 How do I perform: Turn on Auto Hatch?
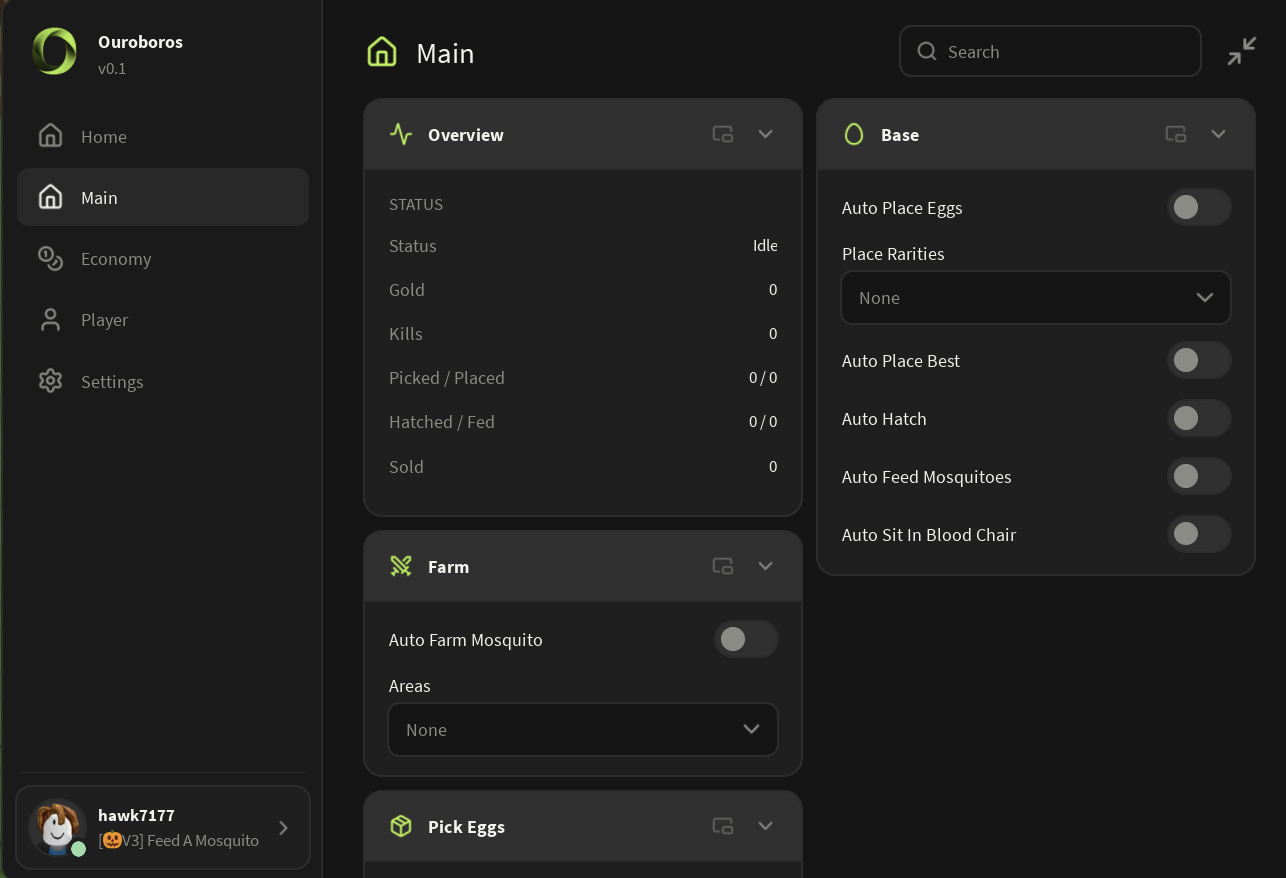pyautogui.click(x=1199, y=418)
